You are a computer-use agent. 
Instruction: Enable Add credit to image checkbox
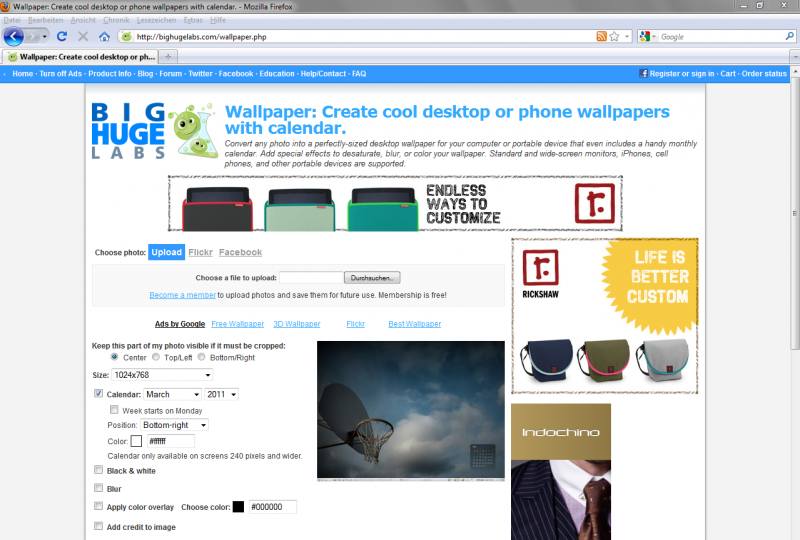click(98, 526)
